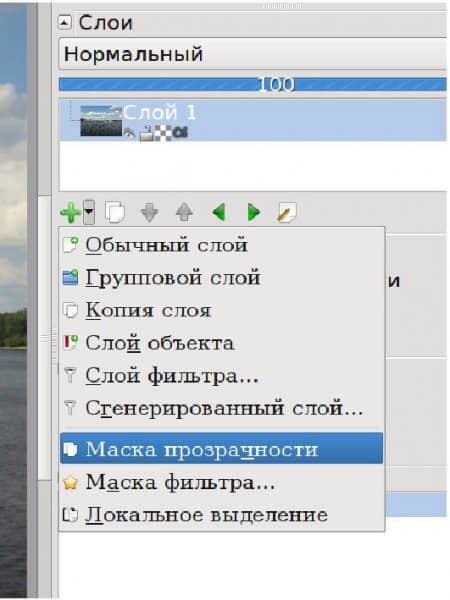Toggle visibility eye of Слой 1
Screen dimensions: 450x600
[x=130, y=134]
